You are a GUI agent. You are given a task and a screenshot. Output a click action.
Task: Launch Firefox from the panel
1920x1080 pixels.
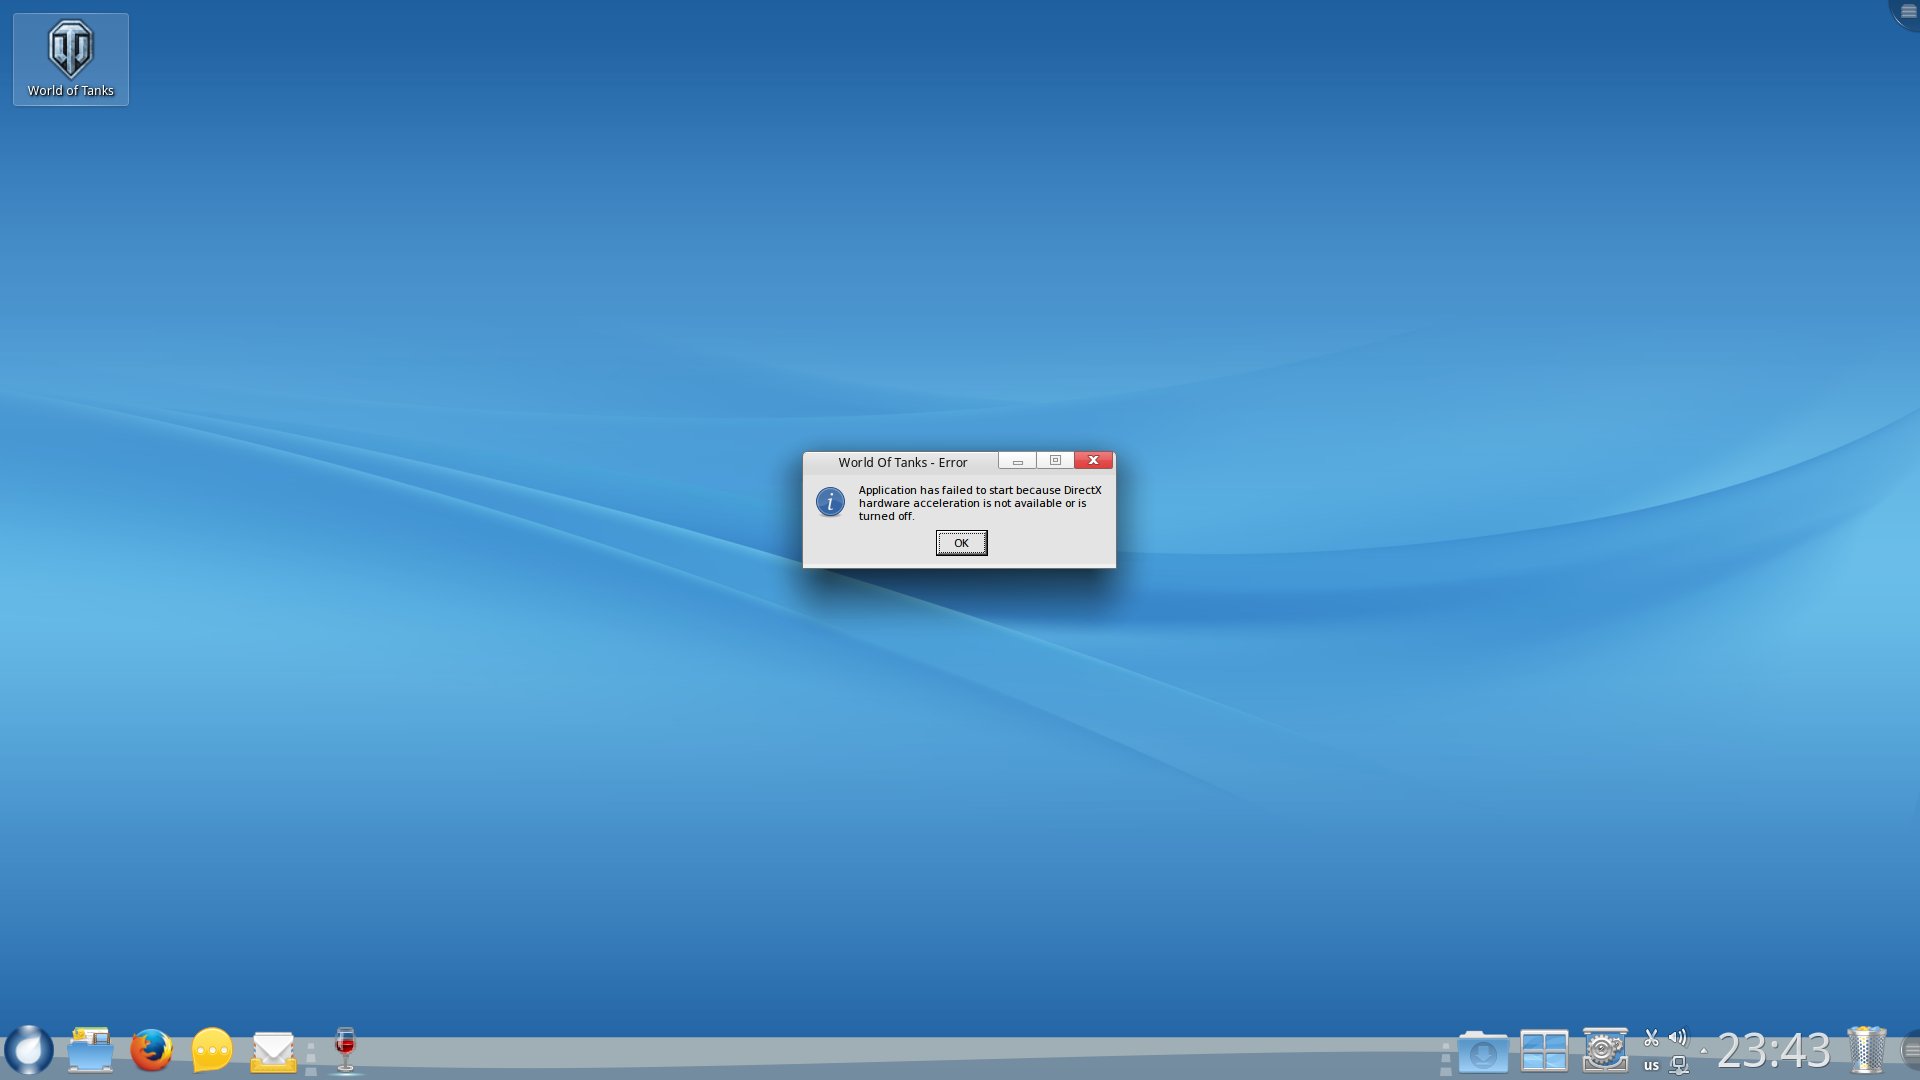151,1050
